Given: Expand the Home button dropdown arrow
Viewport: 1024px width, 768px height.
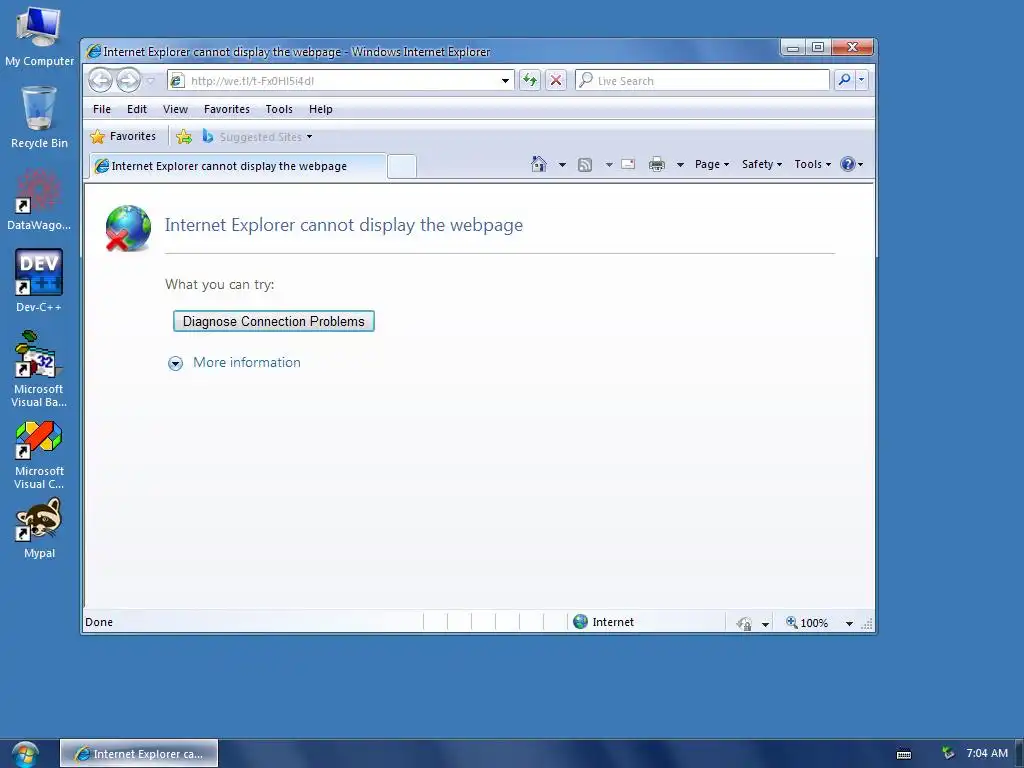Looking at the screenshot, I should [562, 165].
